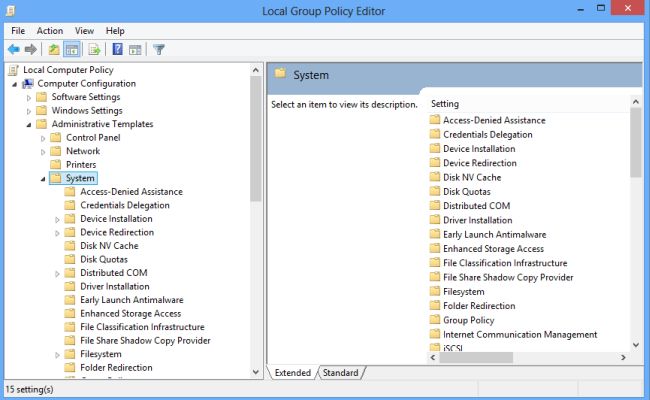Viewport: 650px width, 400px height.
Task: Click settings list scroll down arrow
Action: pyautogui.click(x=636, y=344)
